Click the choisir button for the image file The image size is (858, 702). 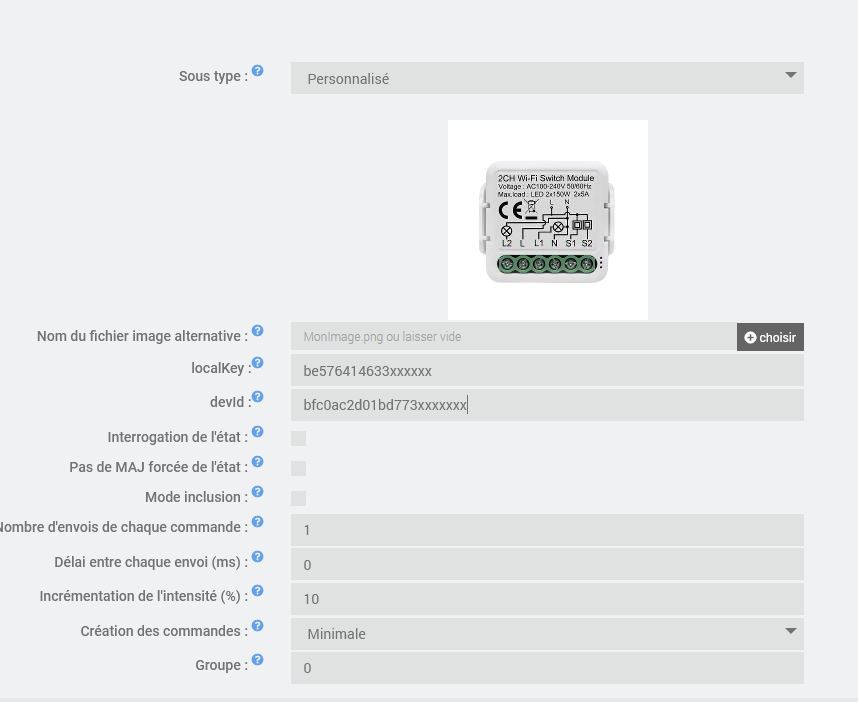[x=770, y=337]
